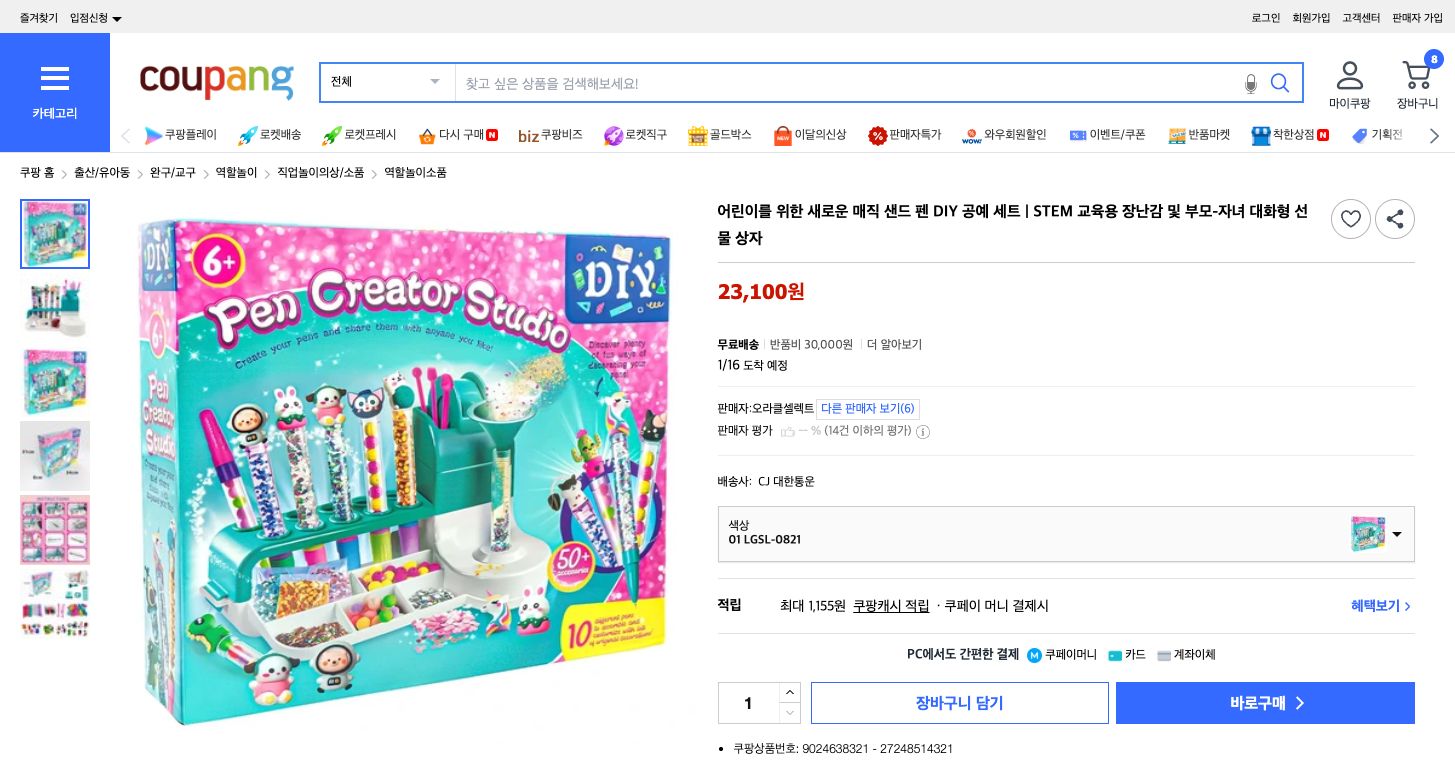Open 이벤트/쿠폰 from the navigation strip

(1108, 135)
